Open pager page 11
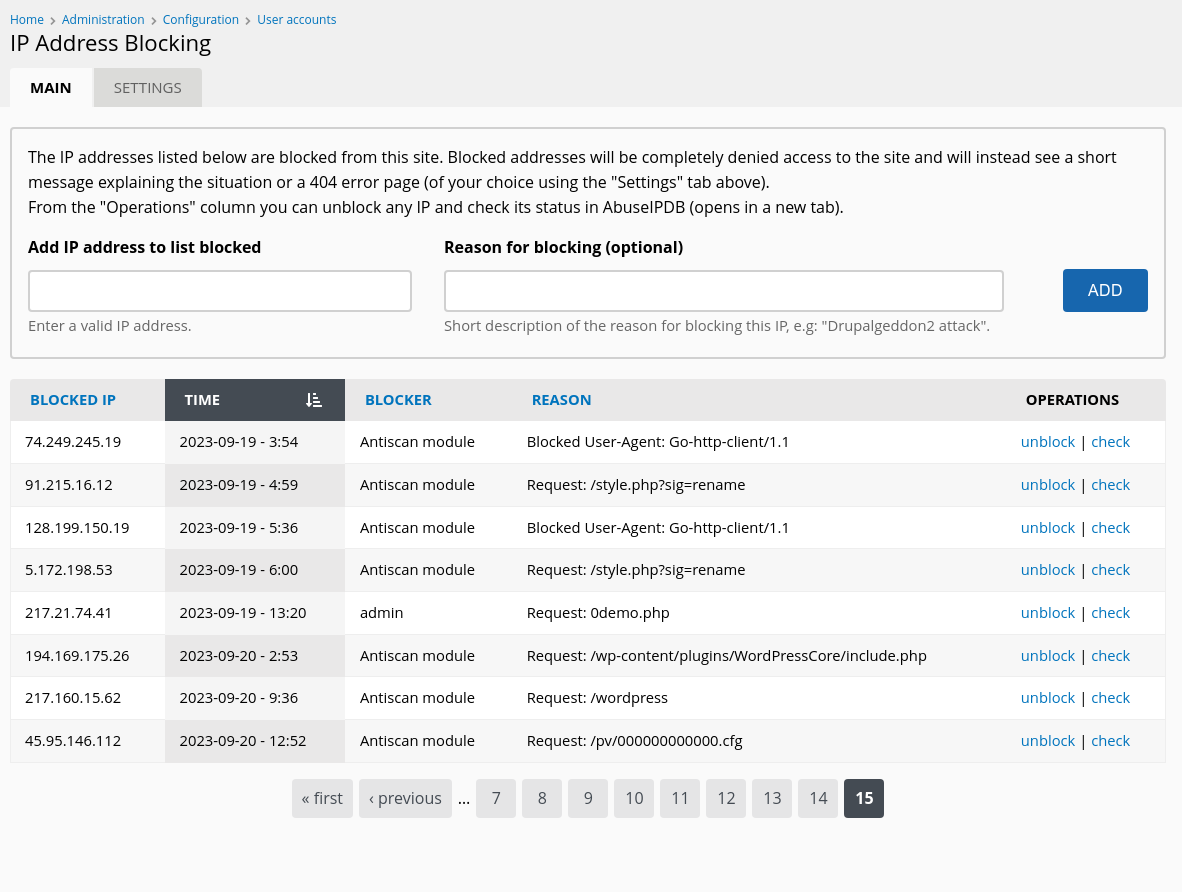 680,799
